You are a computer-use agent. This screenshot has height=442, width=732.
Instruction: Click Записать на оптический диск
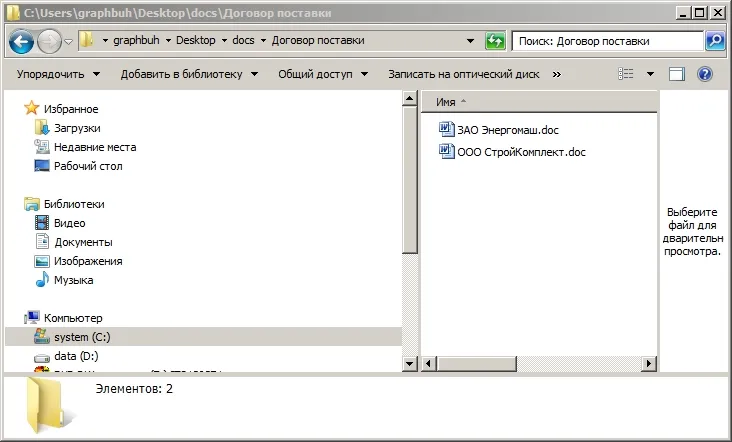[464, 74]
